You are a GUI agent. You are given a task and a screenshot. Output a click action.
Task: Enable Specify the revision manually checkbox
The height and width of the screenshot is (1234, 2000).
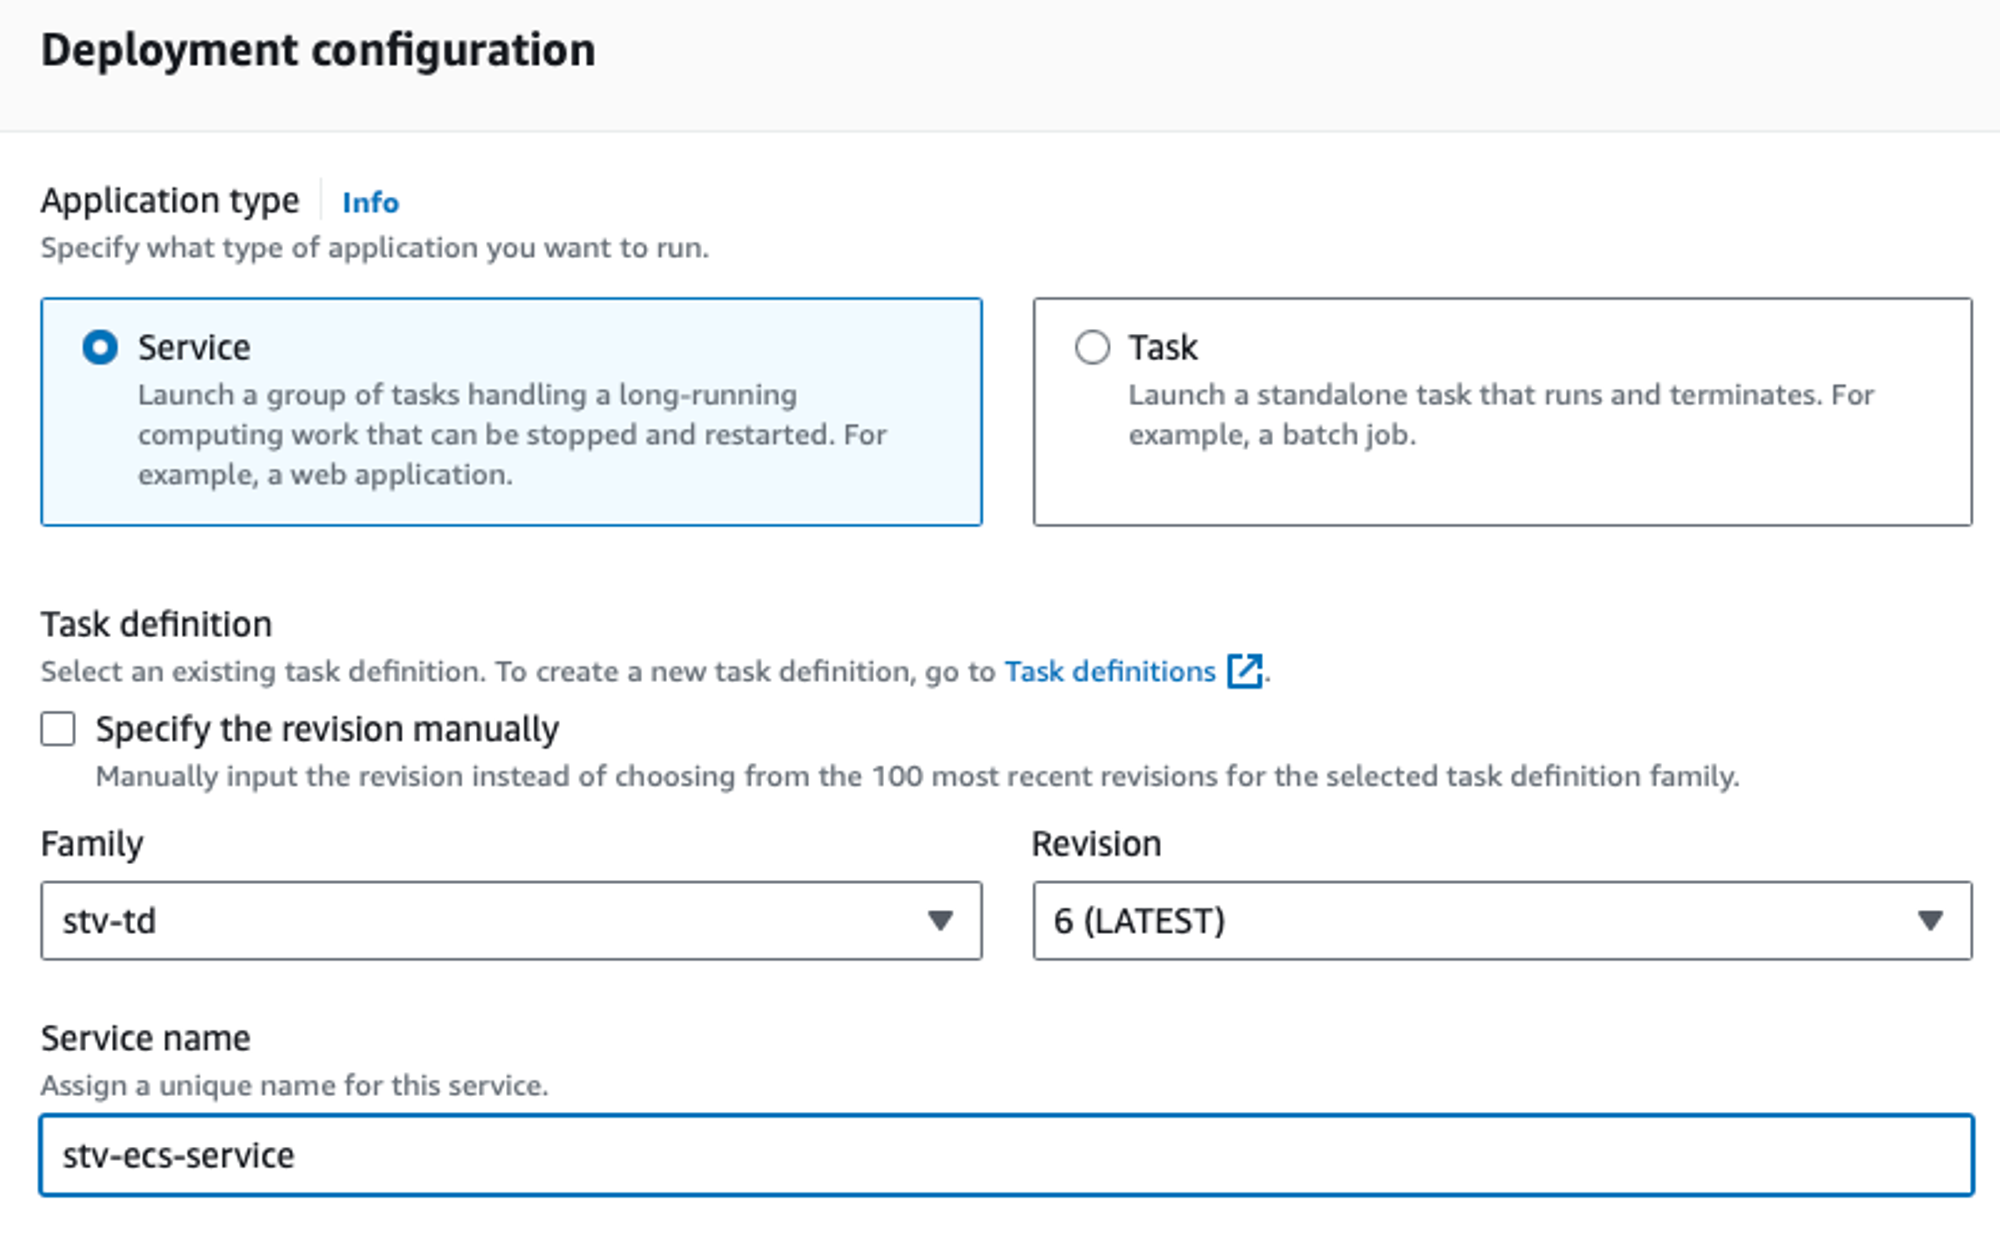coord(58,729)
